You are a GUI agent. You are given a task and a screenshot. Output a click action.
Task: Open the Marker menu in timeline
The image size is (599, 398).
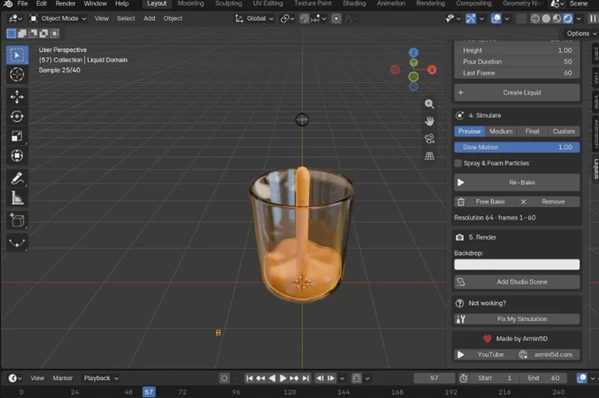pyautogui.click(x=63, y=378)
